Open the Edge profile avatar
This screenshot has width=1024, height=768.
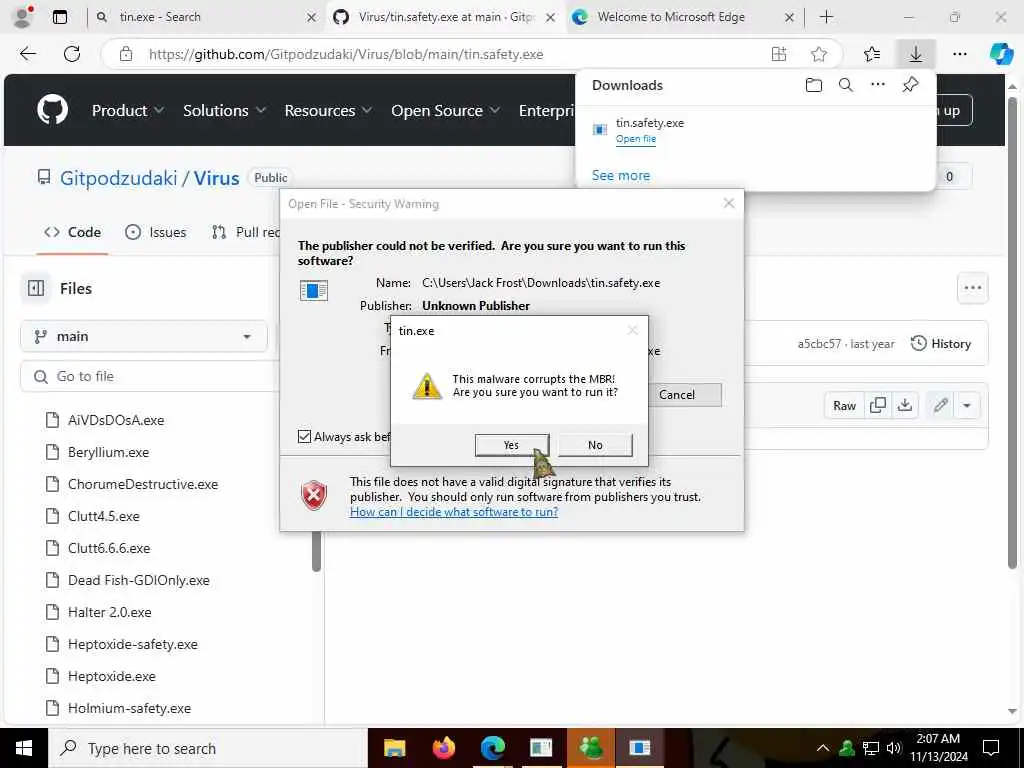click(23, 17)
